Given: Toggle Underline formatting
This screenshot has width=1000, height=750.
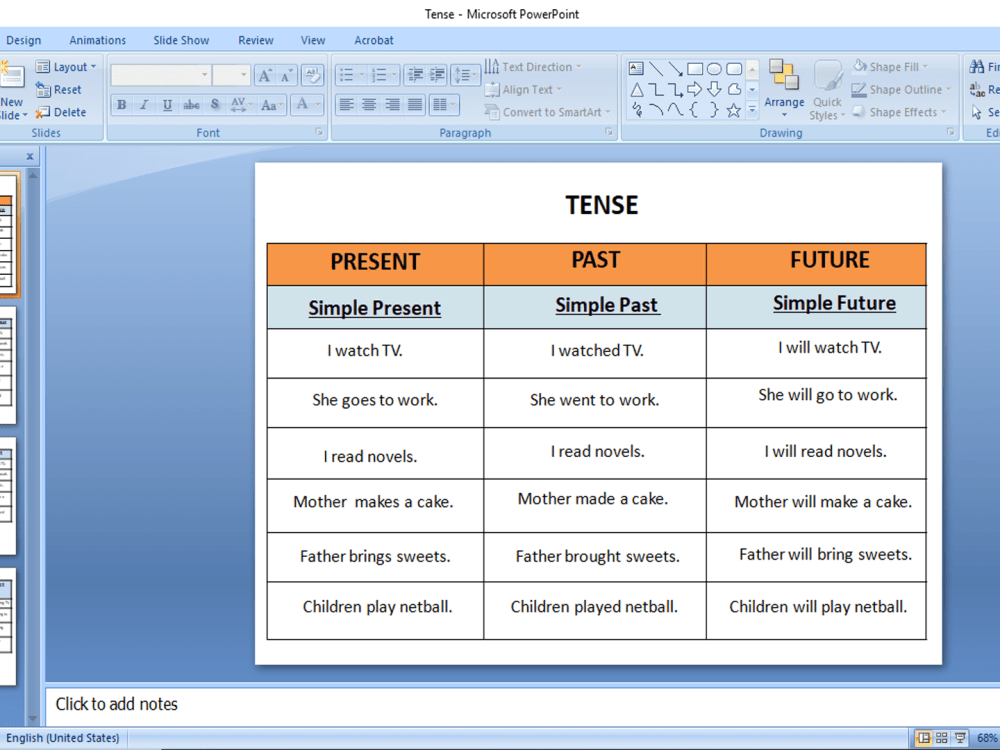Looking at the screenshot, I should 167,105.
